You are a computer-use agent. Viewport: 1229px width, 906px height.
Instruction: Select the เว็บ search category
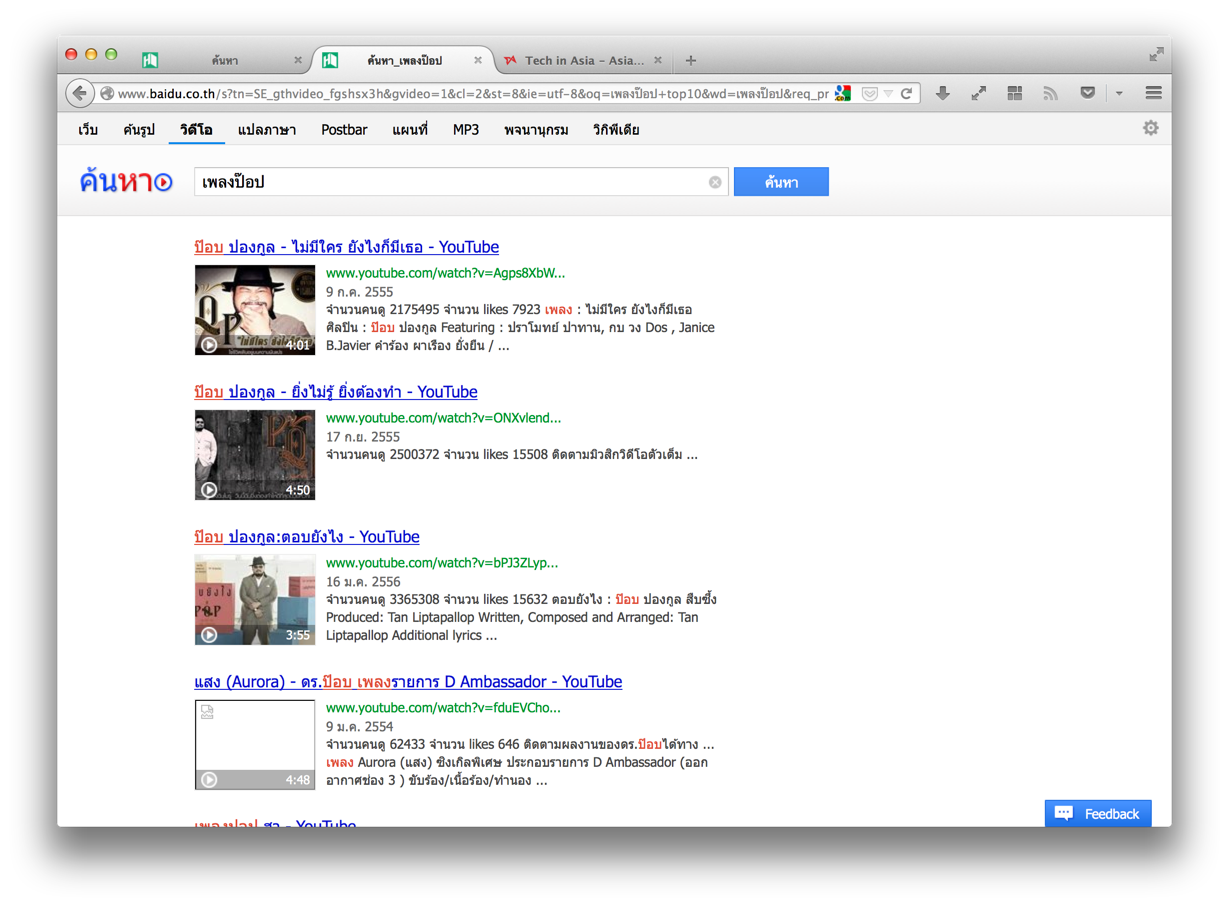click(x=88, y=130)
